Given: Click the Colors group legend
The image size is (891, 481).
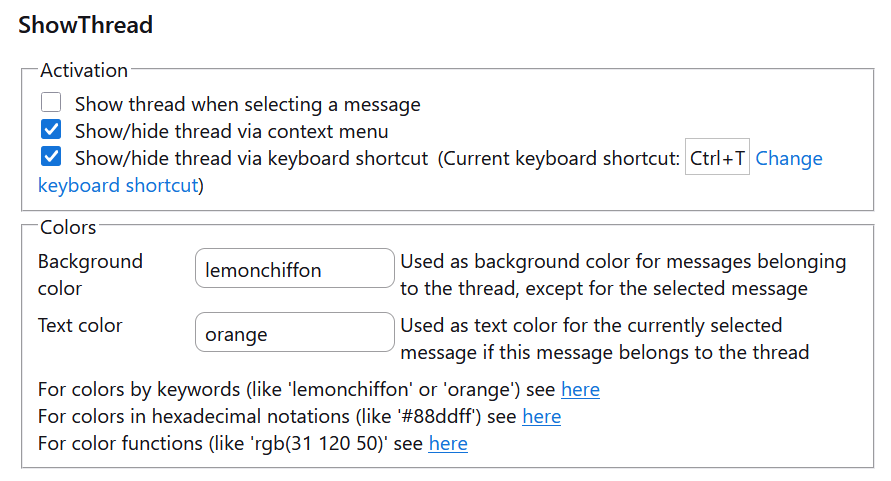Looking at the screenshot, I should point(68,227).
